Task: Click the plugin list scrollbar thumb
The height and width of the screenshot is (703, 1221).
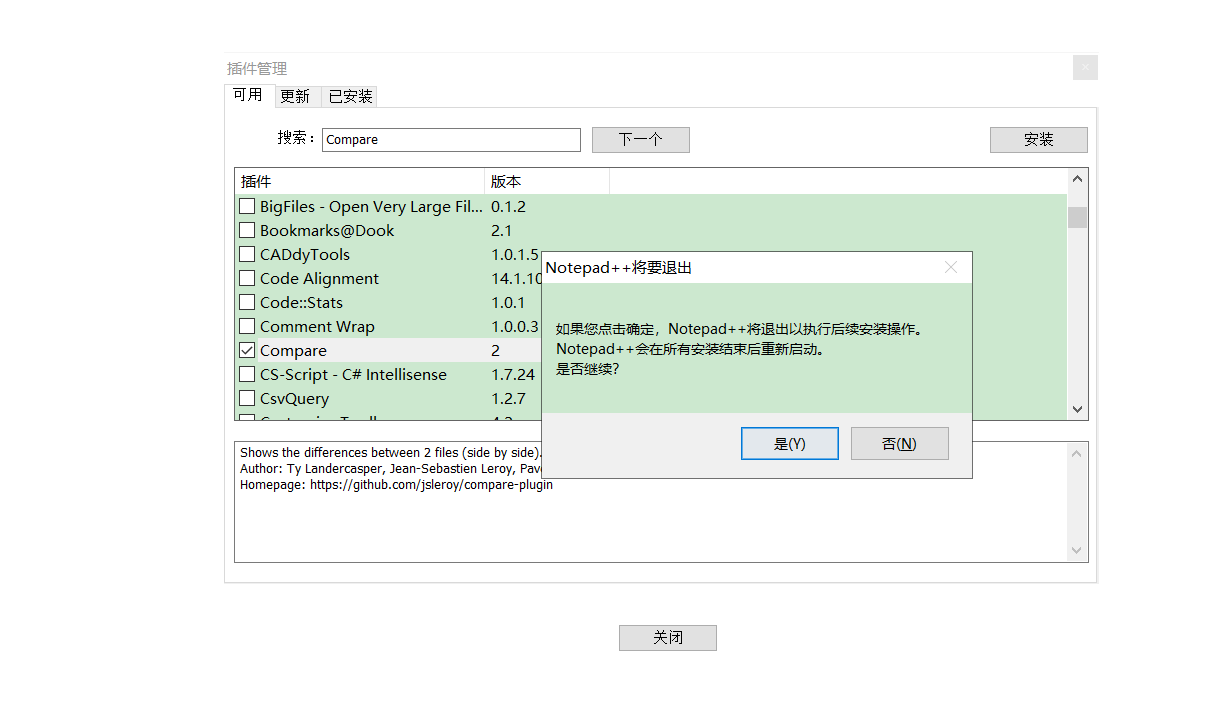Action: coord(1077,217)
